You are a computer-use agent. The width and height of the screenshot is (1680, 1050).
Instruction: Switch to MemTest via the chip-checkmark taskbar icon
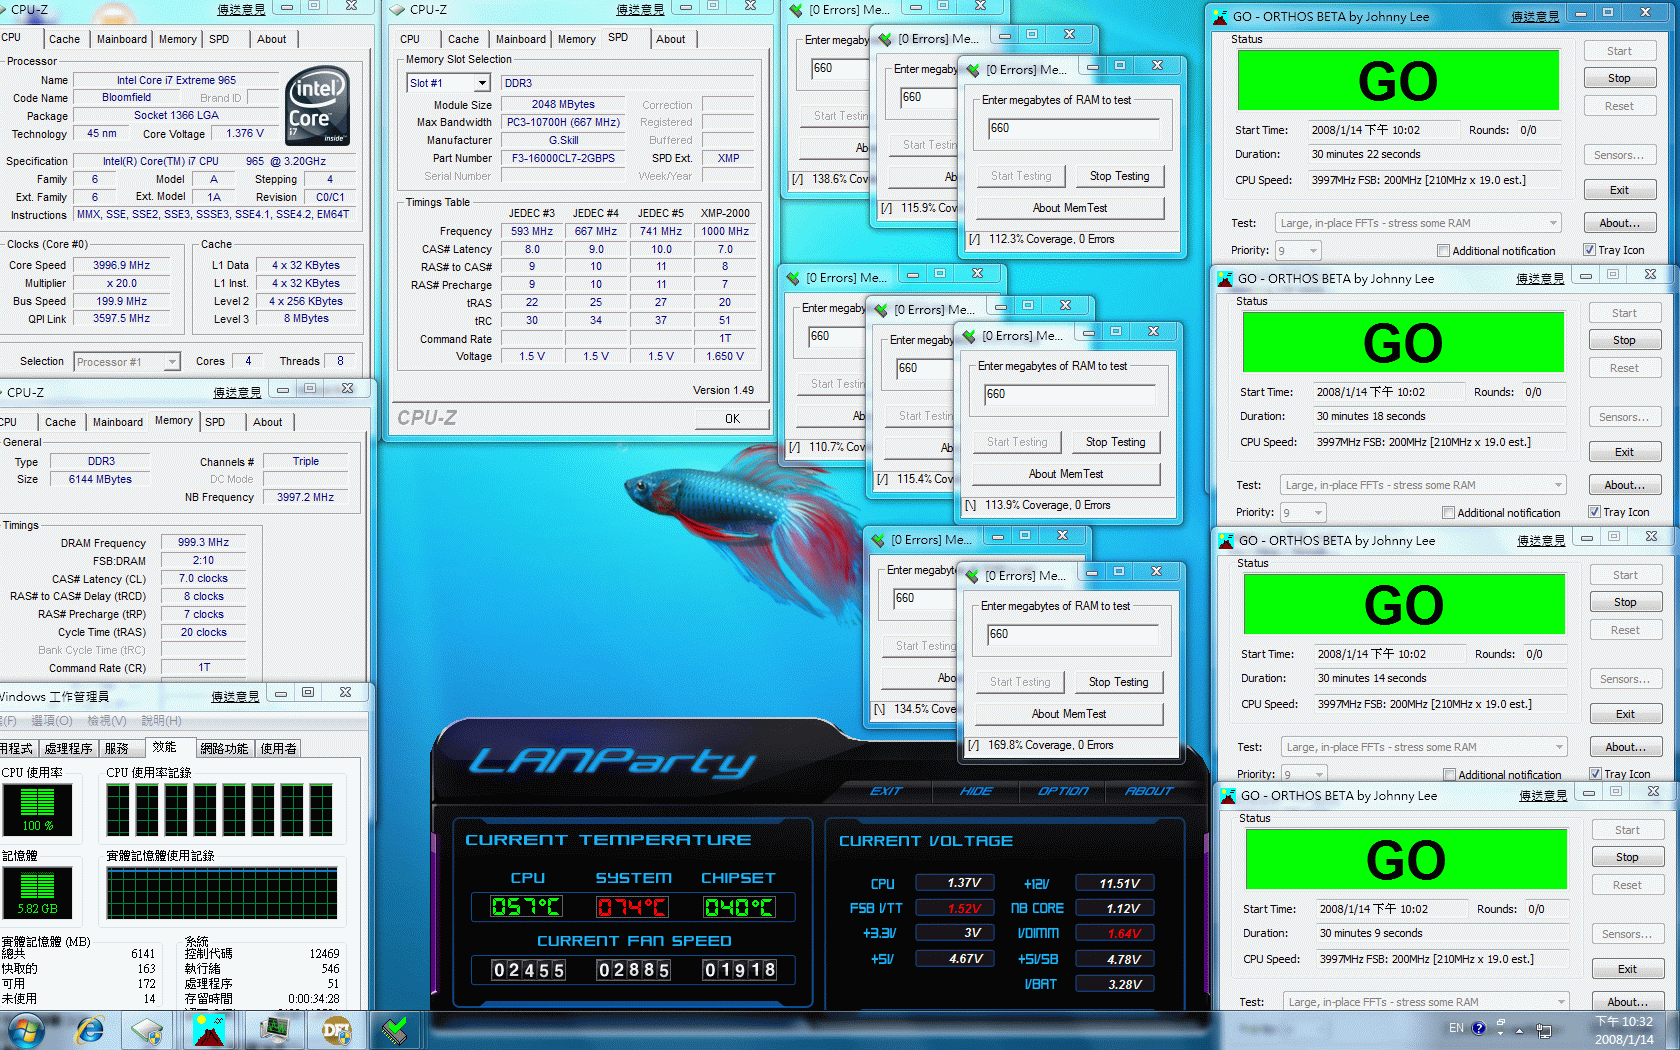point(395,1030)
